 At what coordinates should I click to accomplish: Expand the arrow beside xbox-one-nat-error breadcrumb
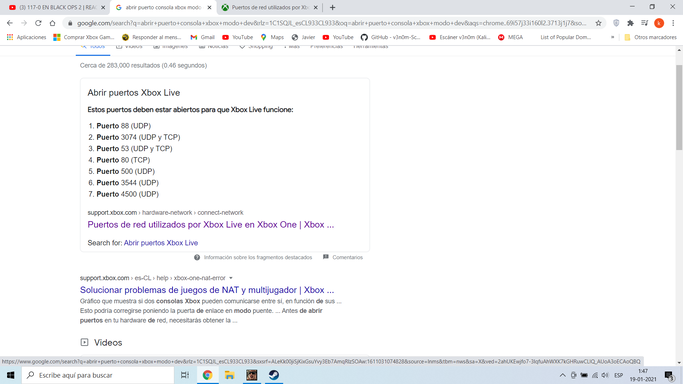tap(231, 278)
